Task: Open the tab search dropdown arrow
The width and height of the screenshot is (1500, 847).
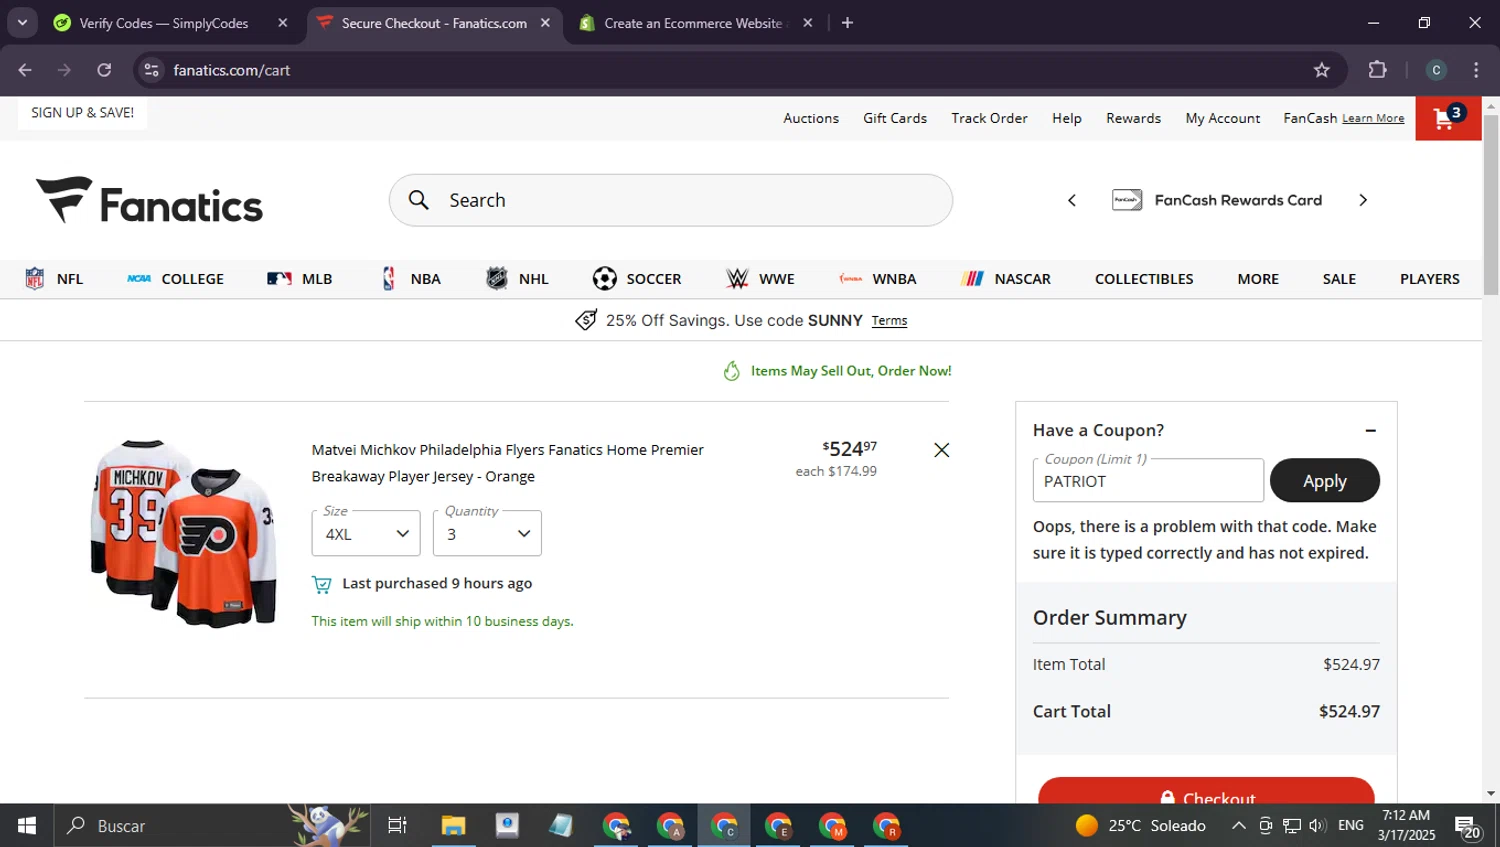Action: [x=22, y=23]
